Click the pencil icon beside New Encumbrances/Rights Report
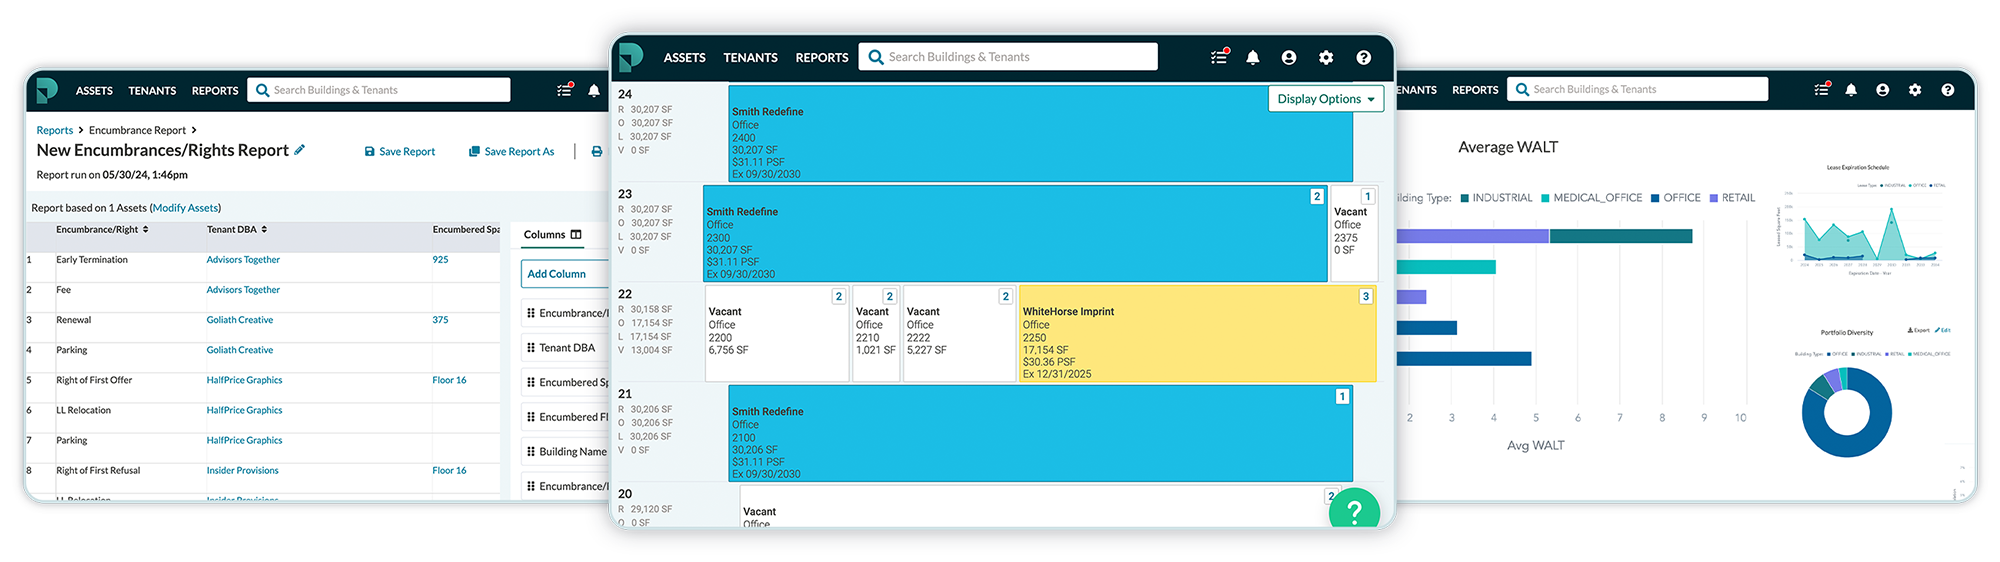This screenshot has height=562, width=2000. [299, 150]
